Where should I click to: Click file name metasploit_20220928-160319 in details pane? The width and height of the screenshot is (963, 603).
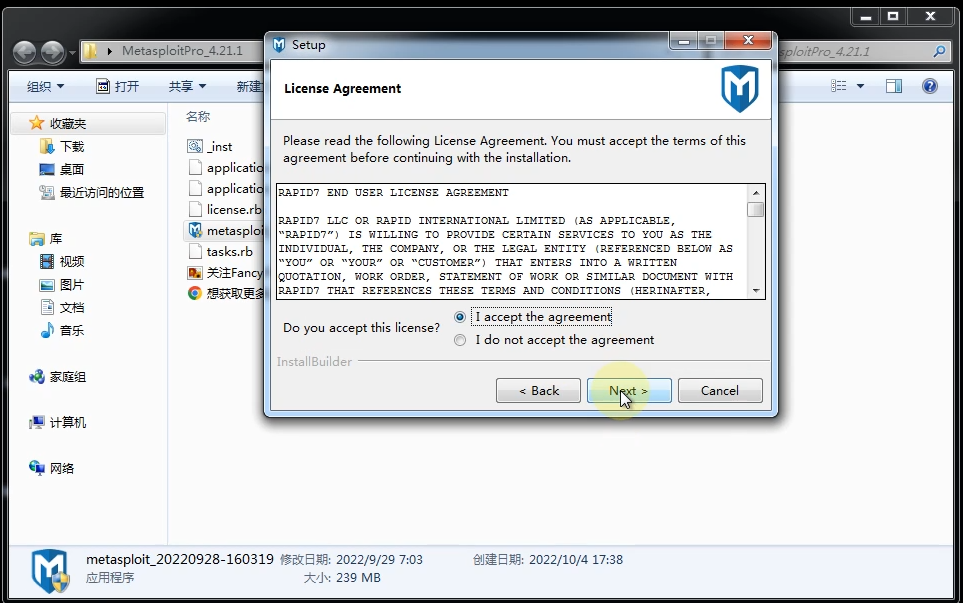click(x=180, y=559)
